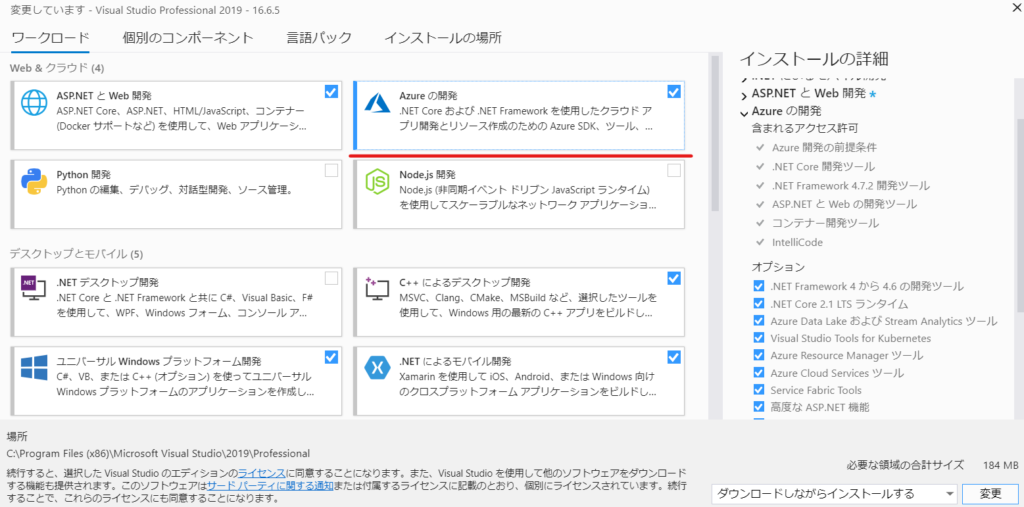Toggle Azure Cloud Services ツール option
This screenshot has width=1024, height=507.
click(758, 373)
